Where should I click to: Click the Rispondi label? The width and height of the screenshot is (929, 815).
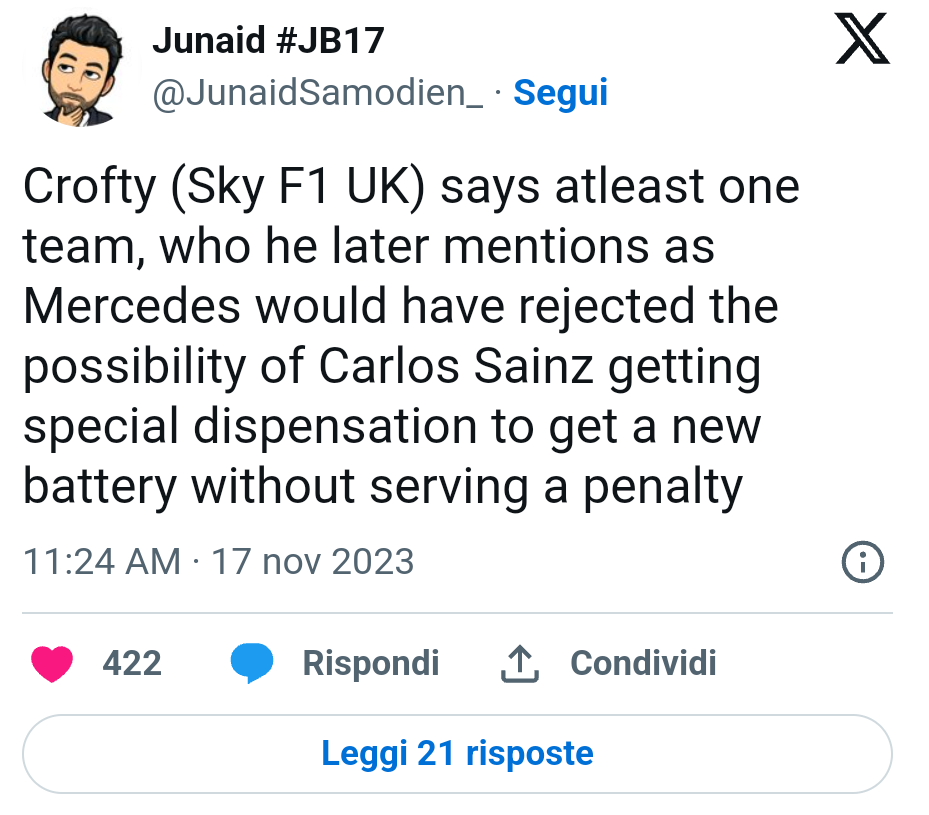point(371,663)
